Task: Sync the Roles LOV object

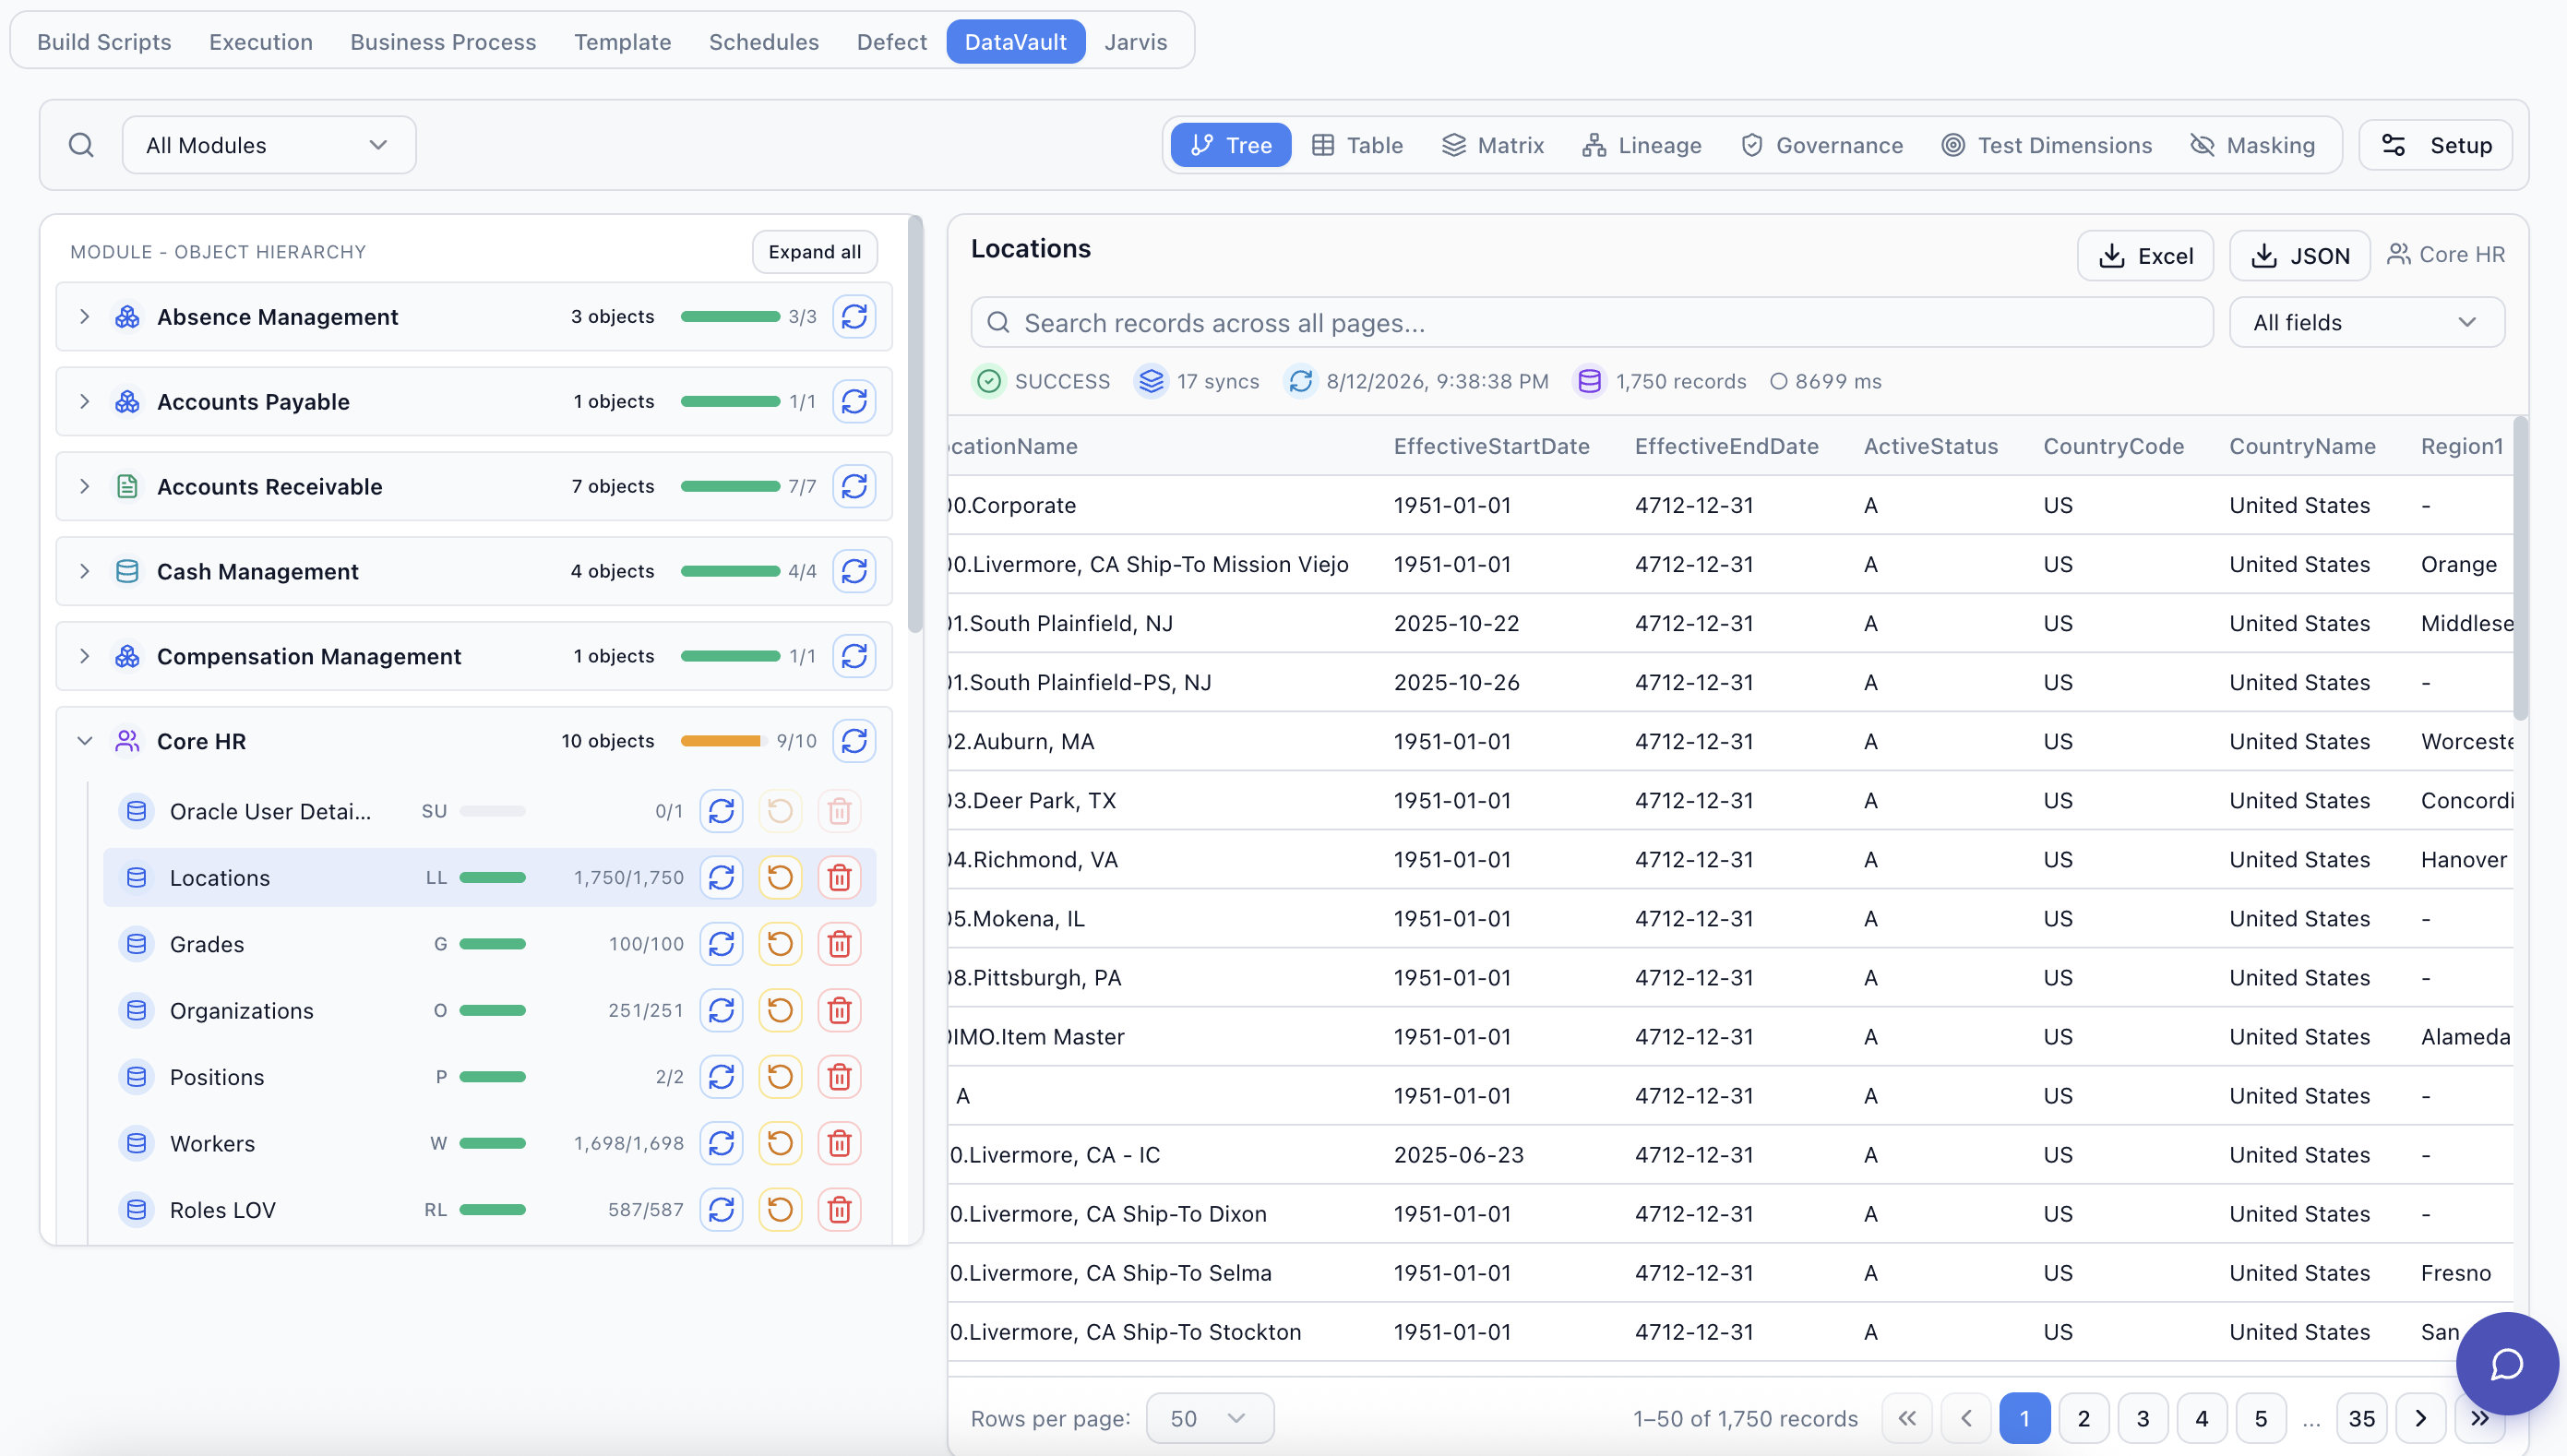Action: (x=721, y=1210)
